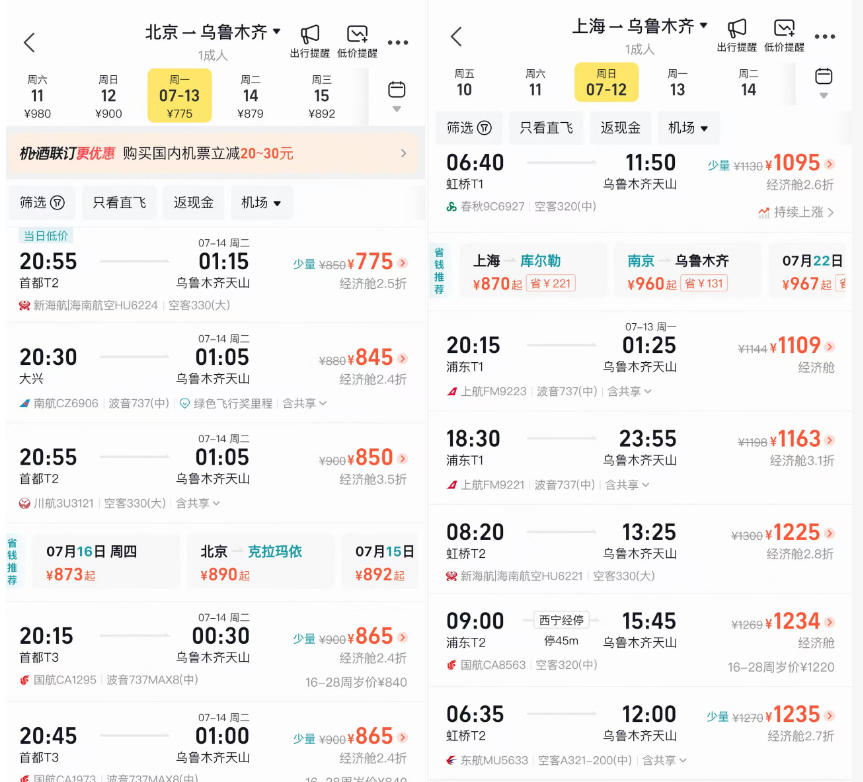Tap the ¥1234 price arrow icon
863x782 pixels.
pyautogui.click(x=830, y=622)
